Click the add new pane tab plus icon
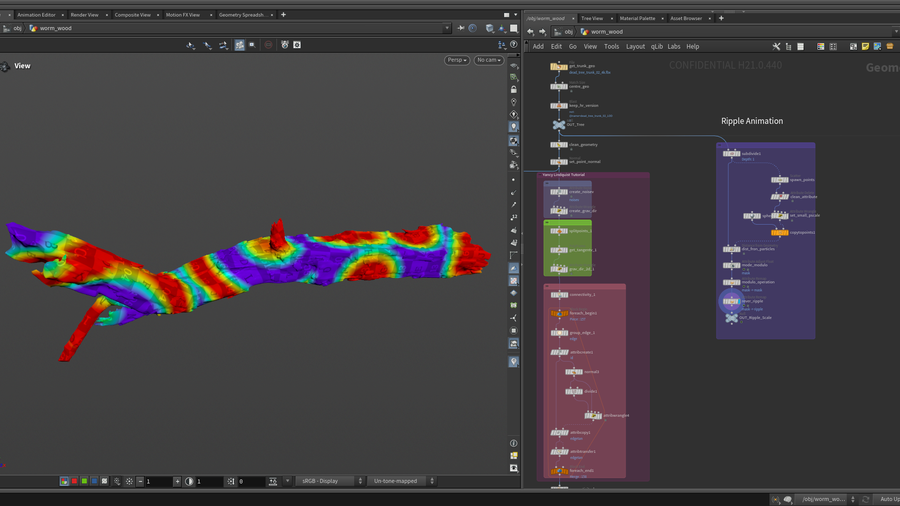This screenshot has width=900, height=506. tap(283, 15)
